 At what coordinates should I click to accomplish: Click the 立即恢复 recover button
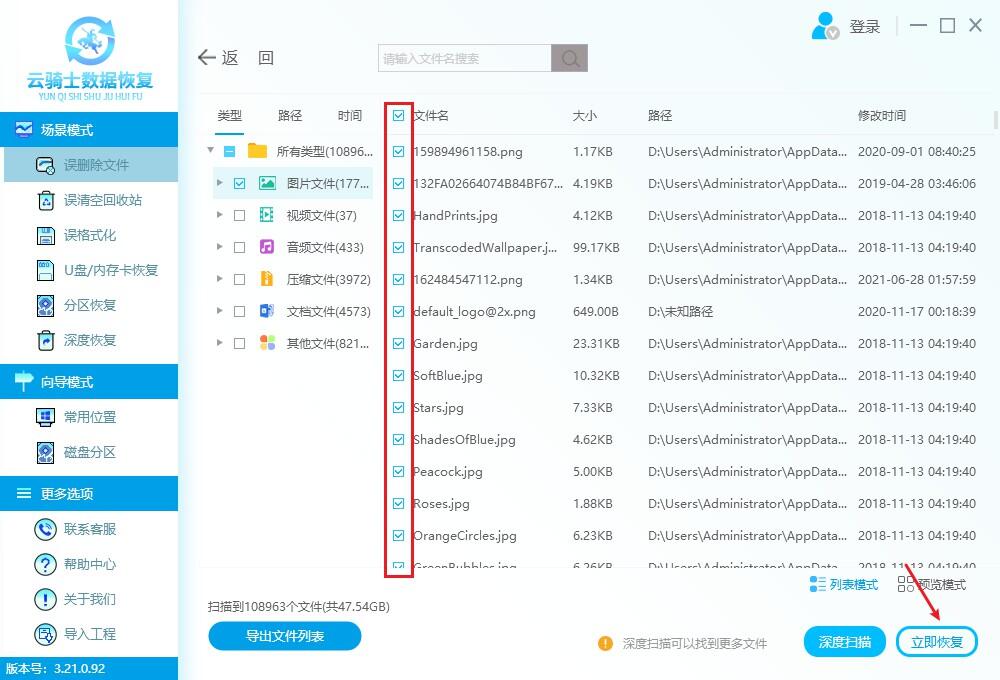pos(936,641)
